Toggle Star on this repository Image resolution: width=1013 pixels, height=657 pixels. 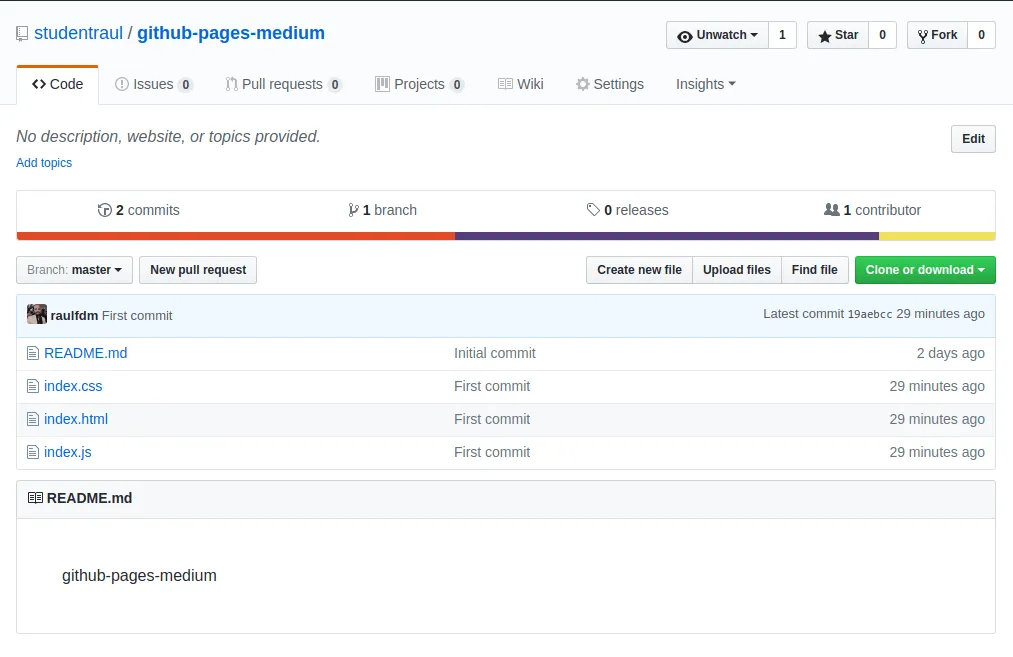(838, 35)
